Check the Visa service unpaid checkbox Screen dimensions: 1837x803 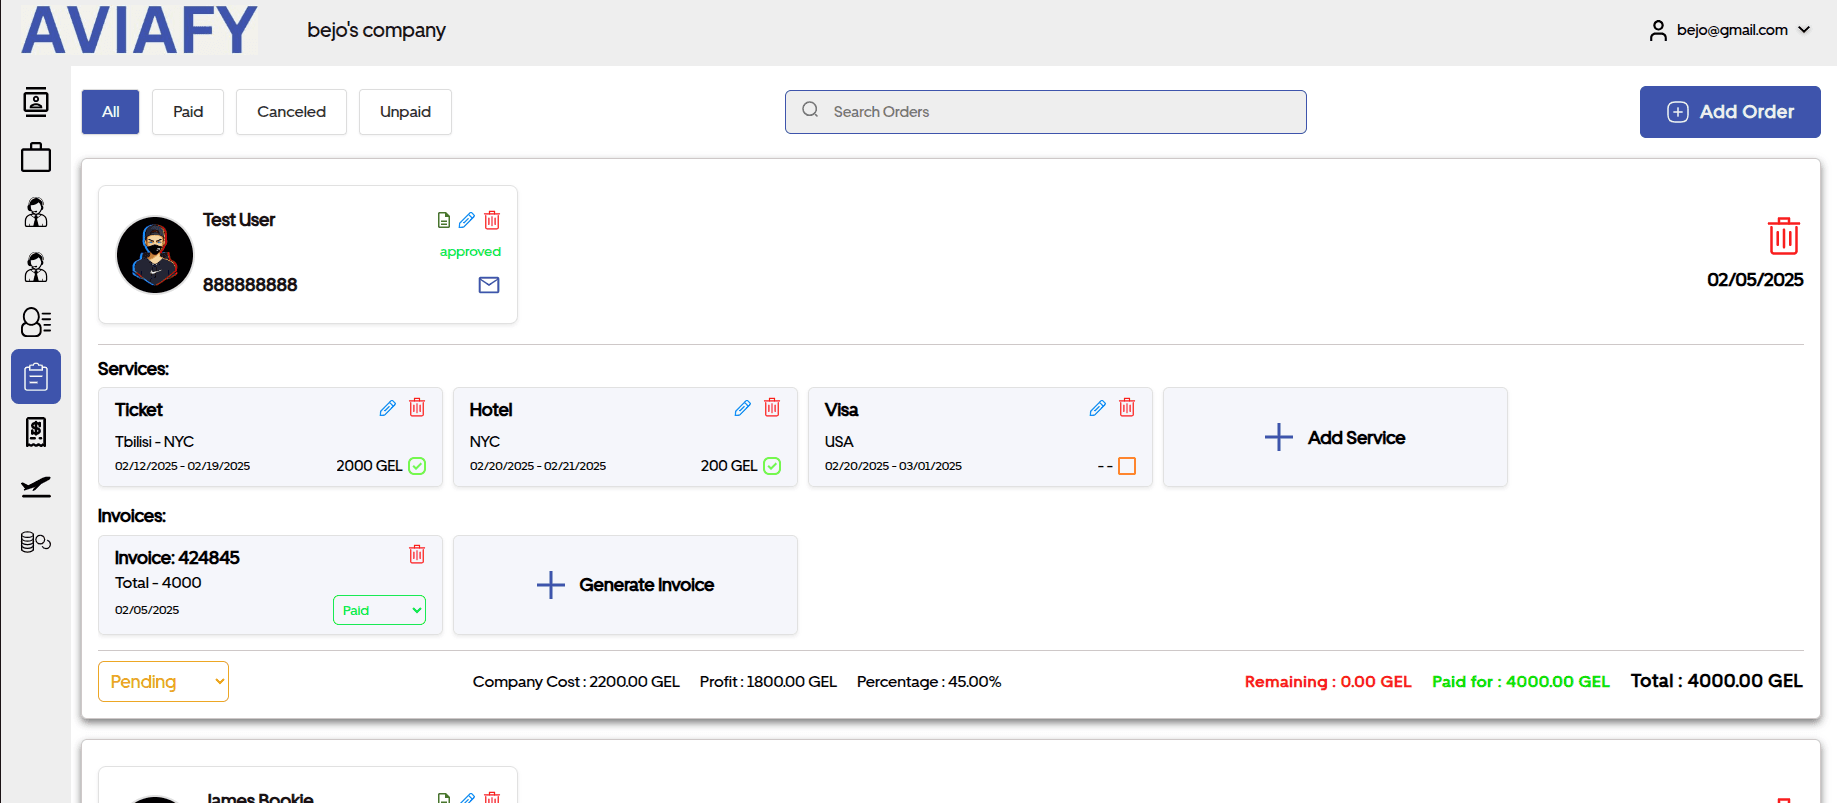tap(1127, 466)
